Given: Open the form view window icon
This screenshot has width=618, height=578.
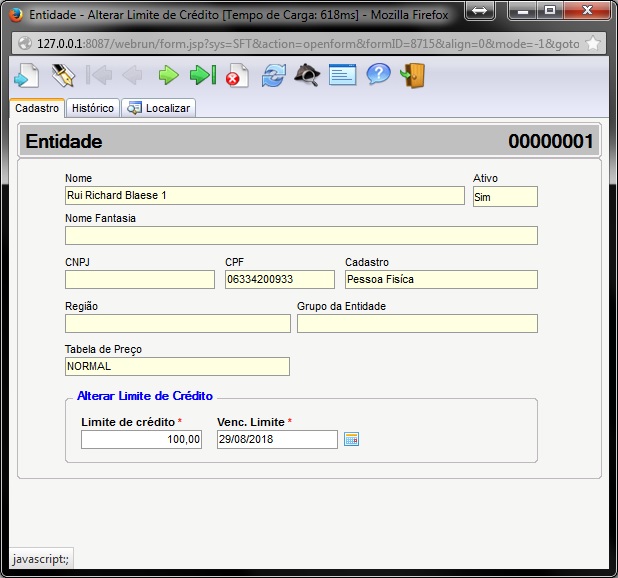Looking at the screenshot, I should click(343, 75).
